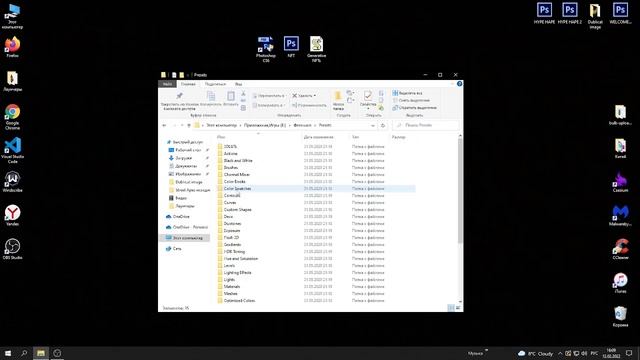Click Invert selection in the ribbon
The height and width of the screenshot is (360, 640).
pyautogui.click(x=414, y=108)
